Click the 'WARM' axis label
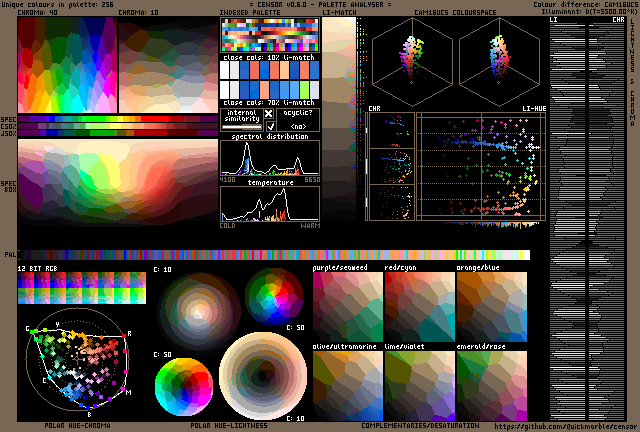640x432 pixels. 311,225
